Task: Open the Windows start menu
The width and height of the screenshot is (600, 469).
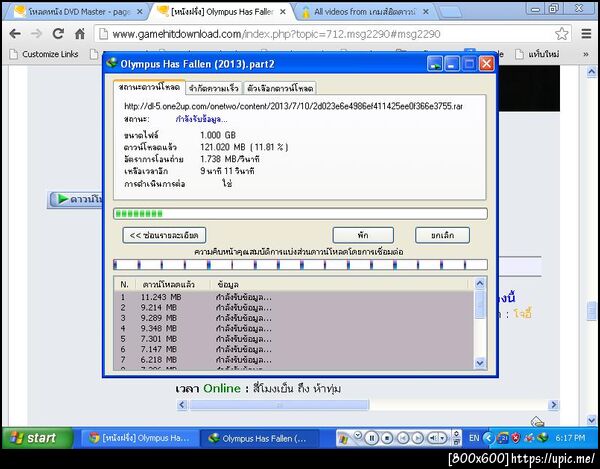Action: click(37, 438)
